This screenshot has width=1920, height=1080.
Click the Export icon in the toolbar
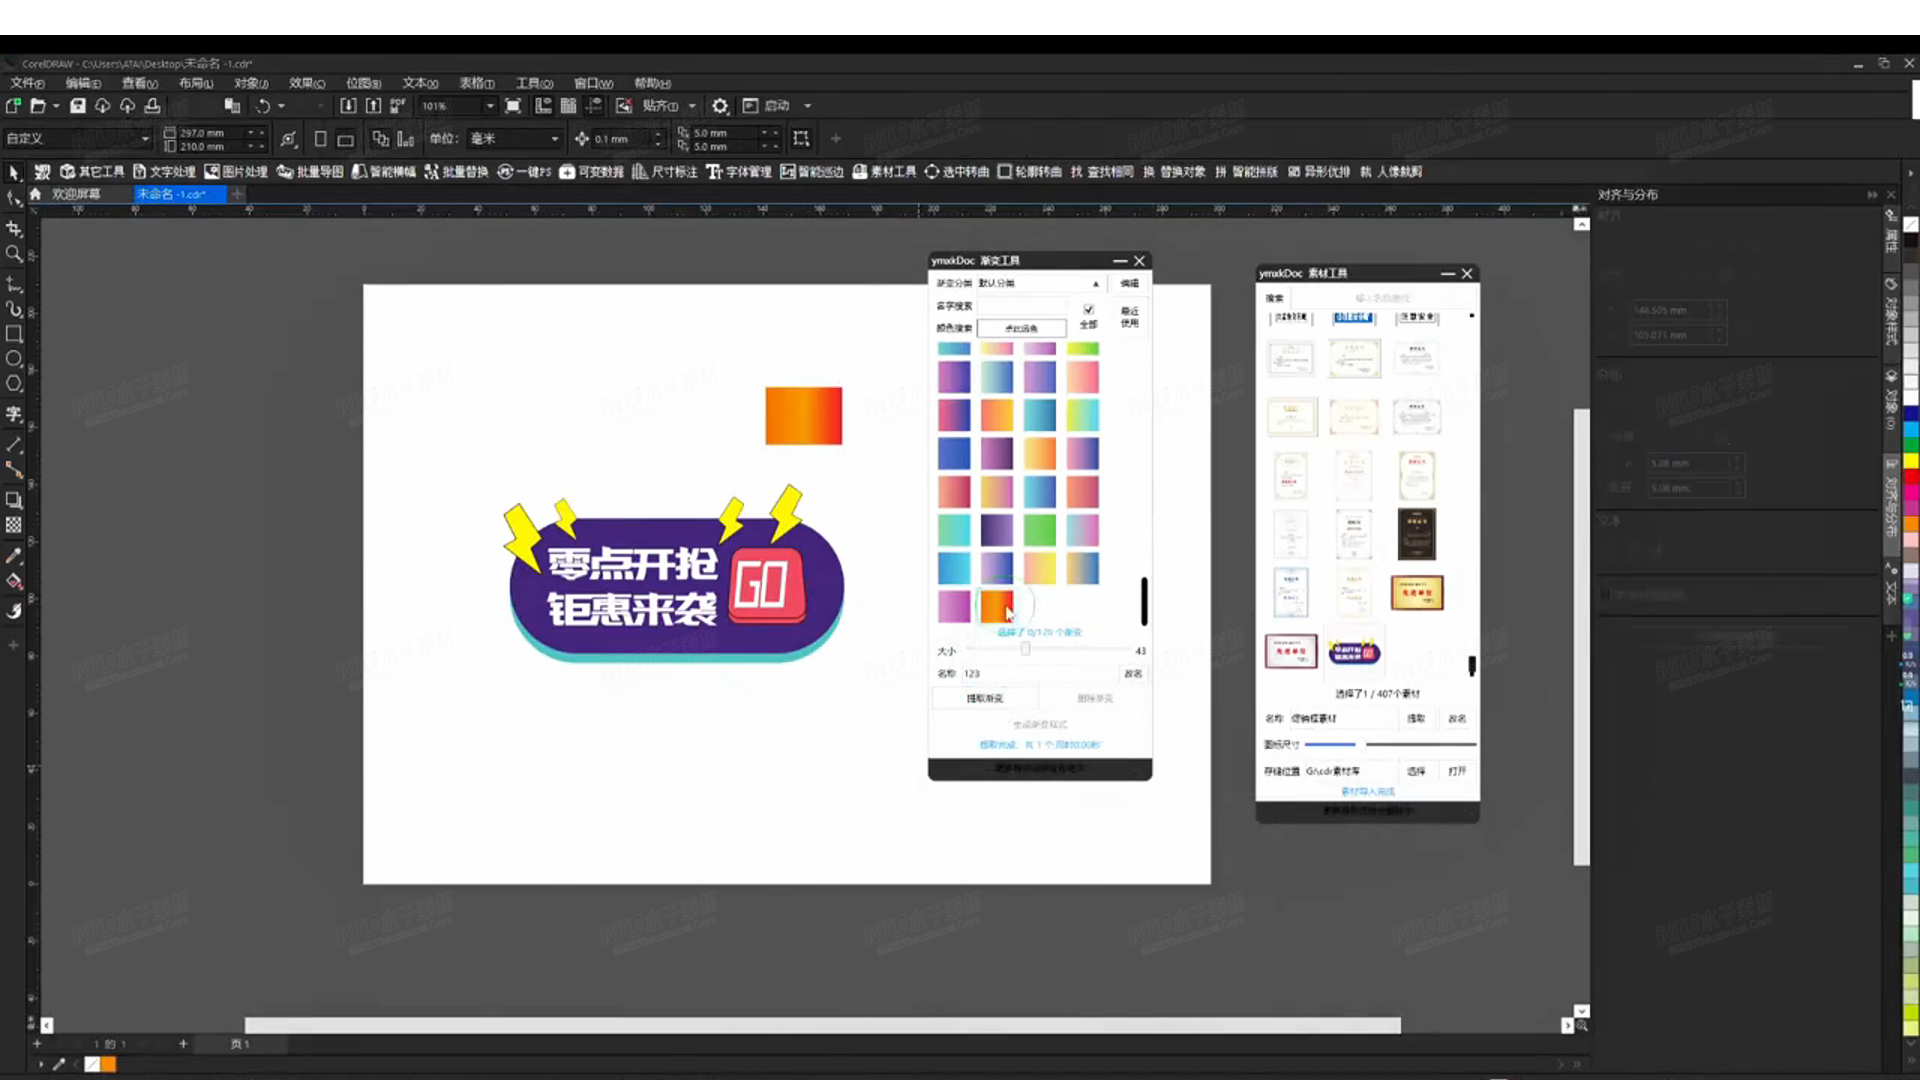(373, 105)
